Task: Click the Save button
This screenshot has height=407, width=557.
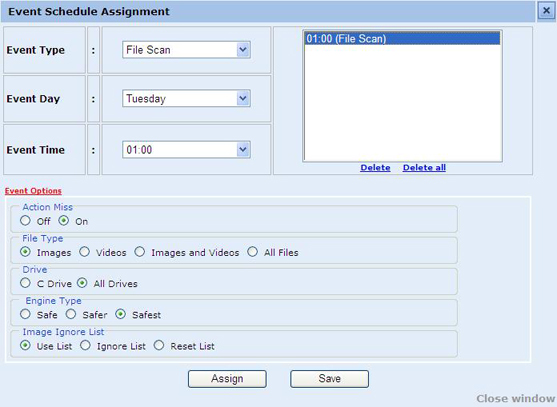Action: coord(330,379)
